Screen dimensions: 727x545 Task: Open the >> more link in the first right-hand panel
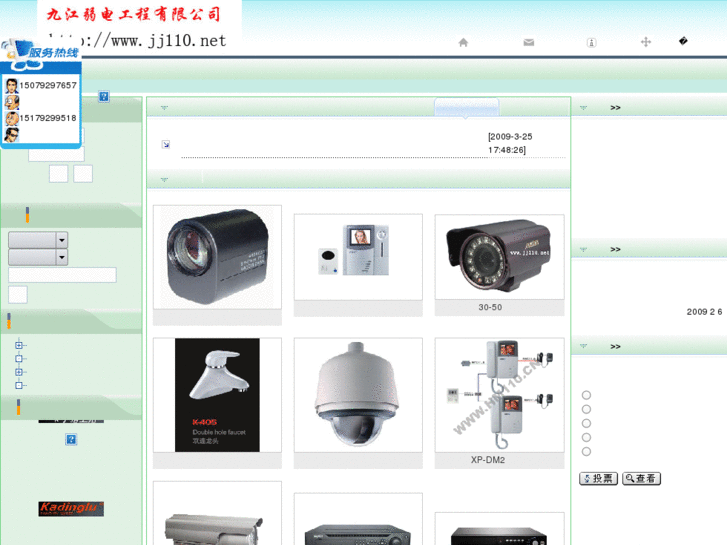click(x=615, y=108)
